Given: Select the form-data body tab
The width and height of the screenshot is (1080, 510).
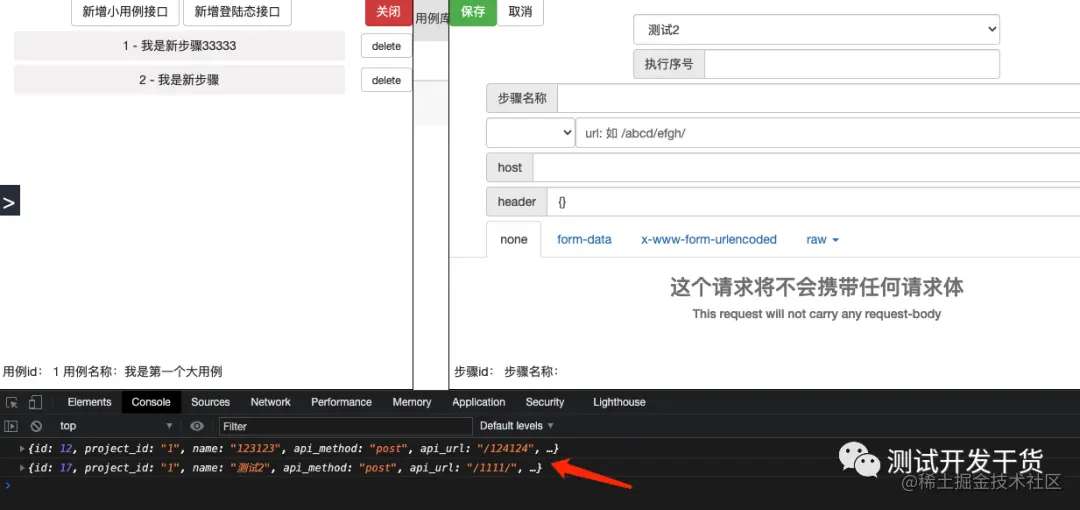Looking at the screenshot, I should click(584, 240).
